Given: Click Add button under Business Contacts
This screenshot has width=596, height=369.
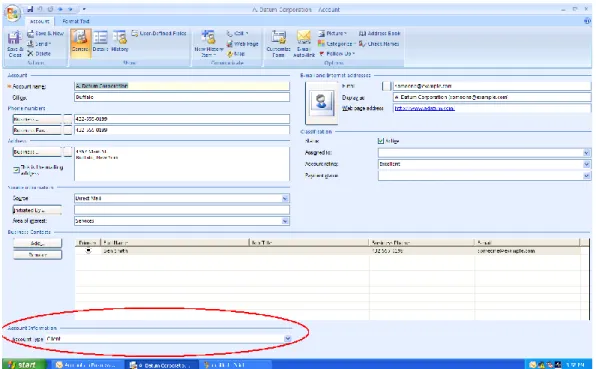Looking at the screenshot, I should tap(37, 243).
